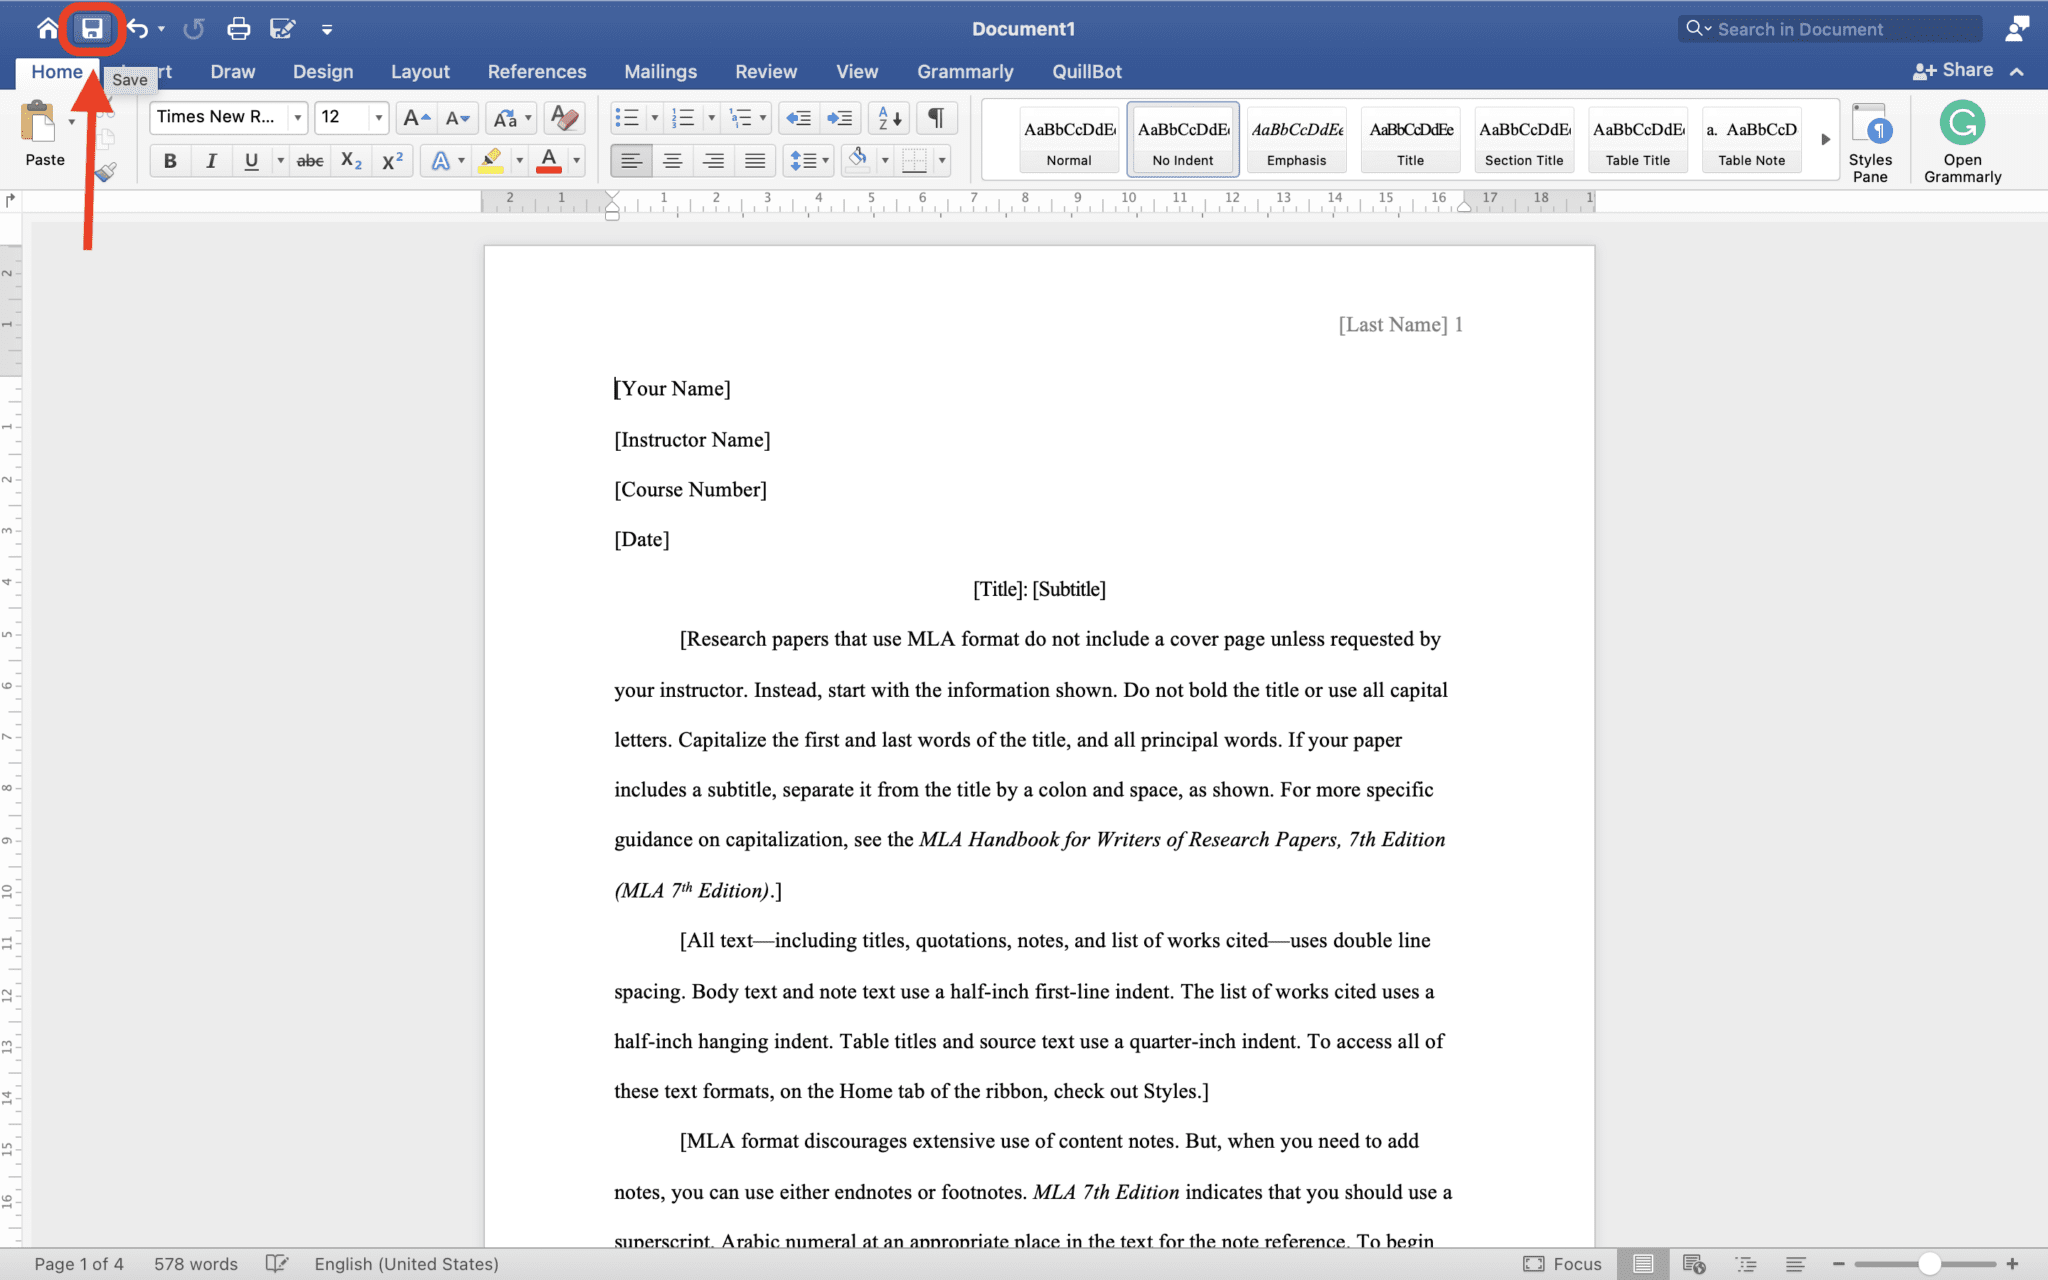Toggle bold formatting
Viewport: 2048px width, 1280px height.
170,160
